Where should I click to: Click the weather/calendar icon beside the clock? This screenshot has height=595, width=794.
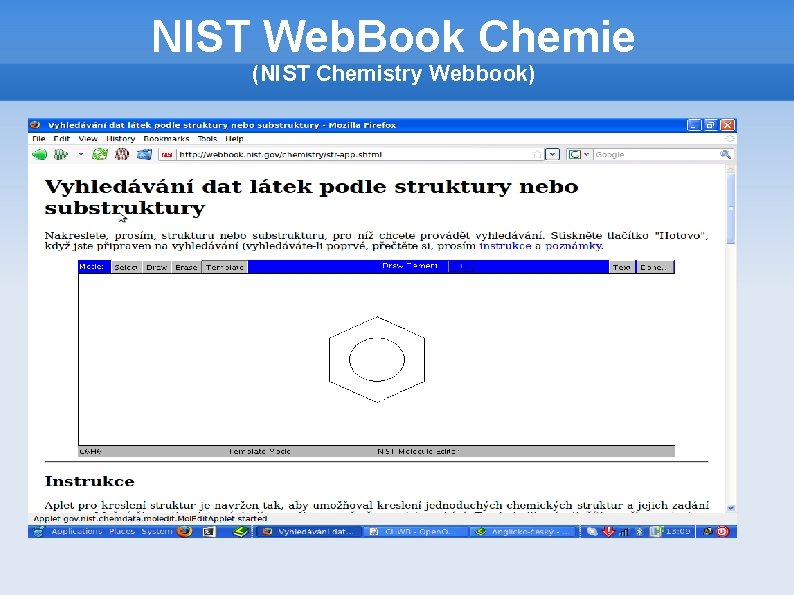pyautogui.click(x=656, y=531)
